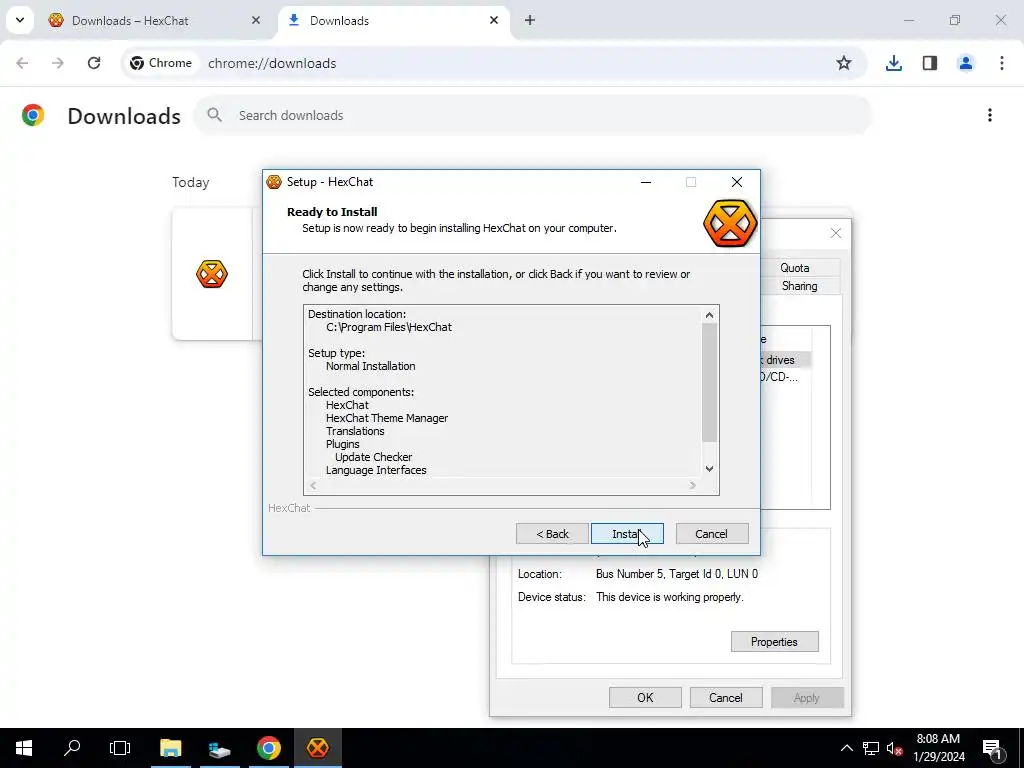Go back with the < Back button

tap(552, 534)
